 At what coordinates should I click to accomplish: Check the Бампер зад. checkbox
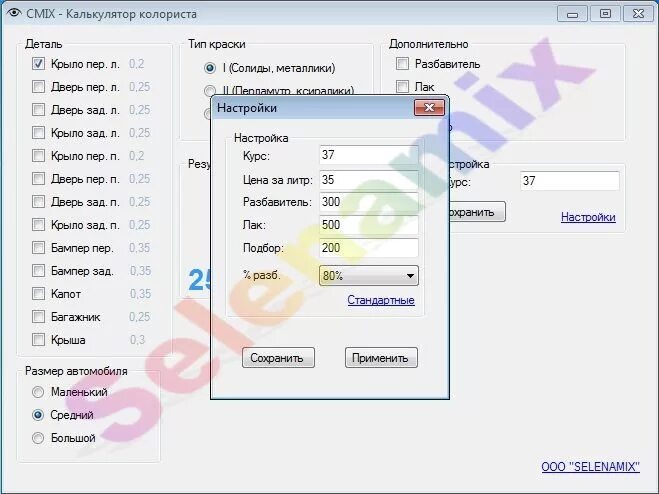[38, 271]
